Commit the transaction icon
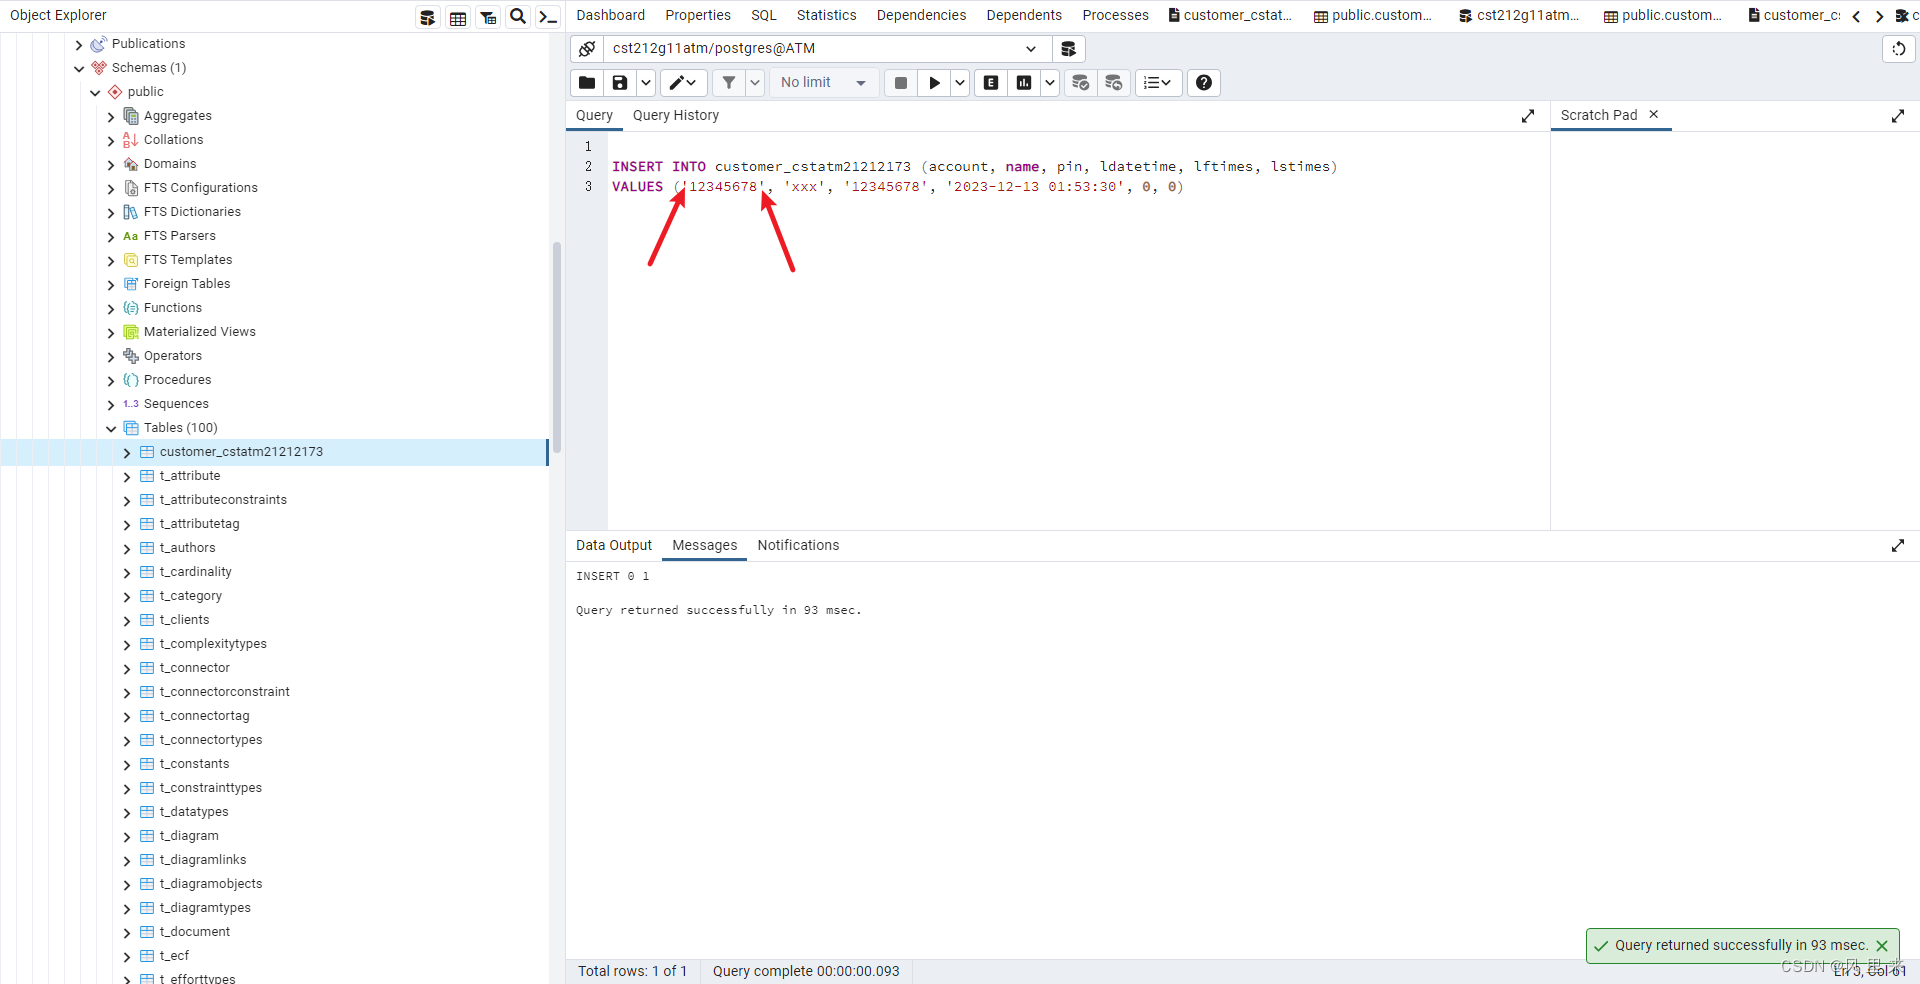 1080,83
